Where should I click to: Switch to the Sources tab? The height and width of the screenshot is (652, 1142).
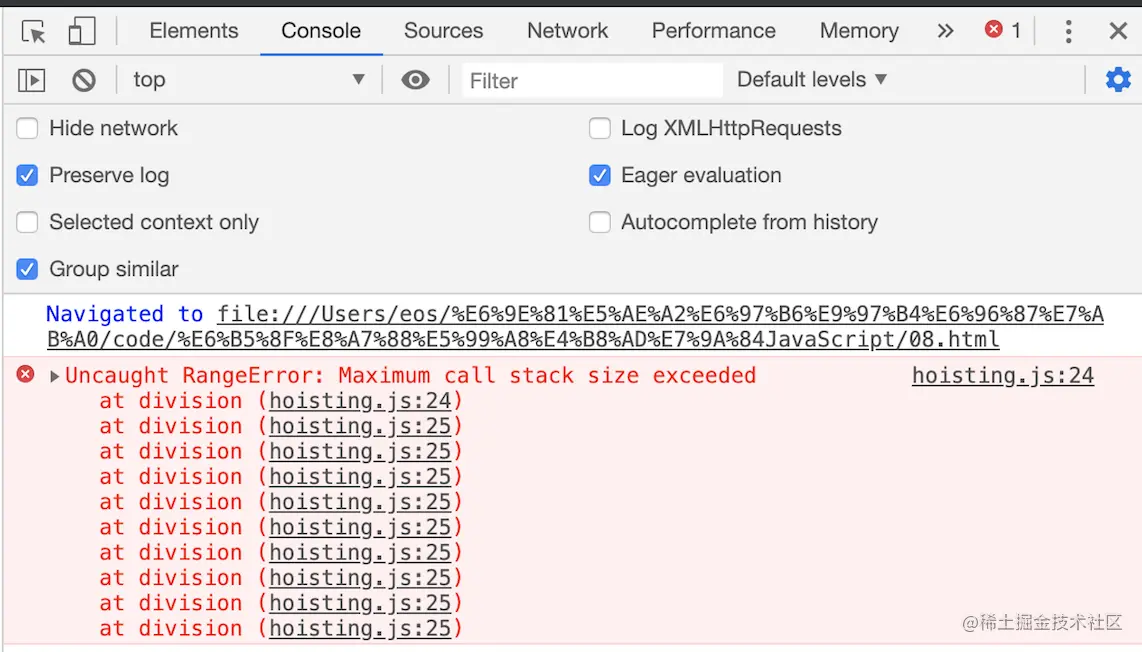[443, 31]
